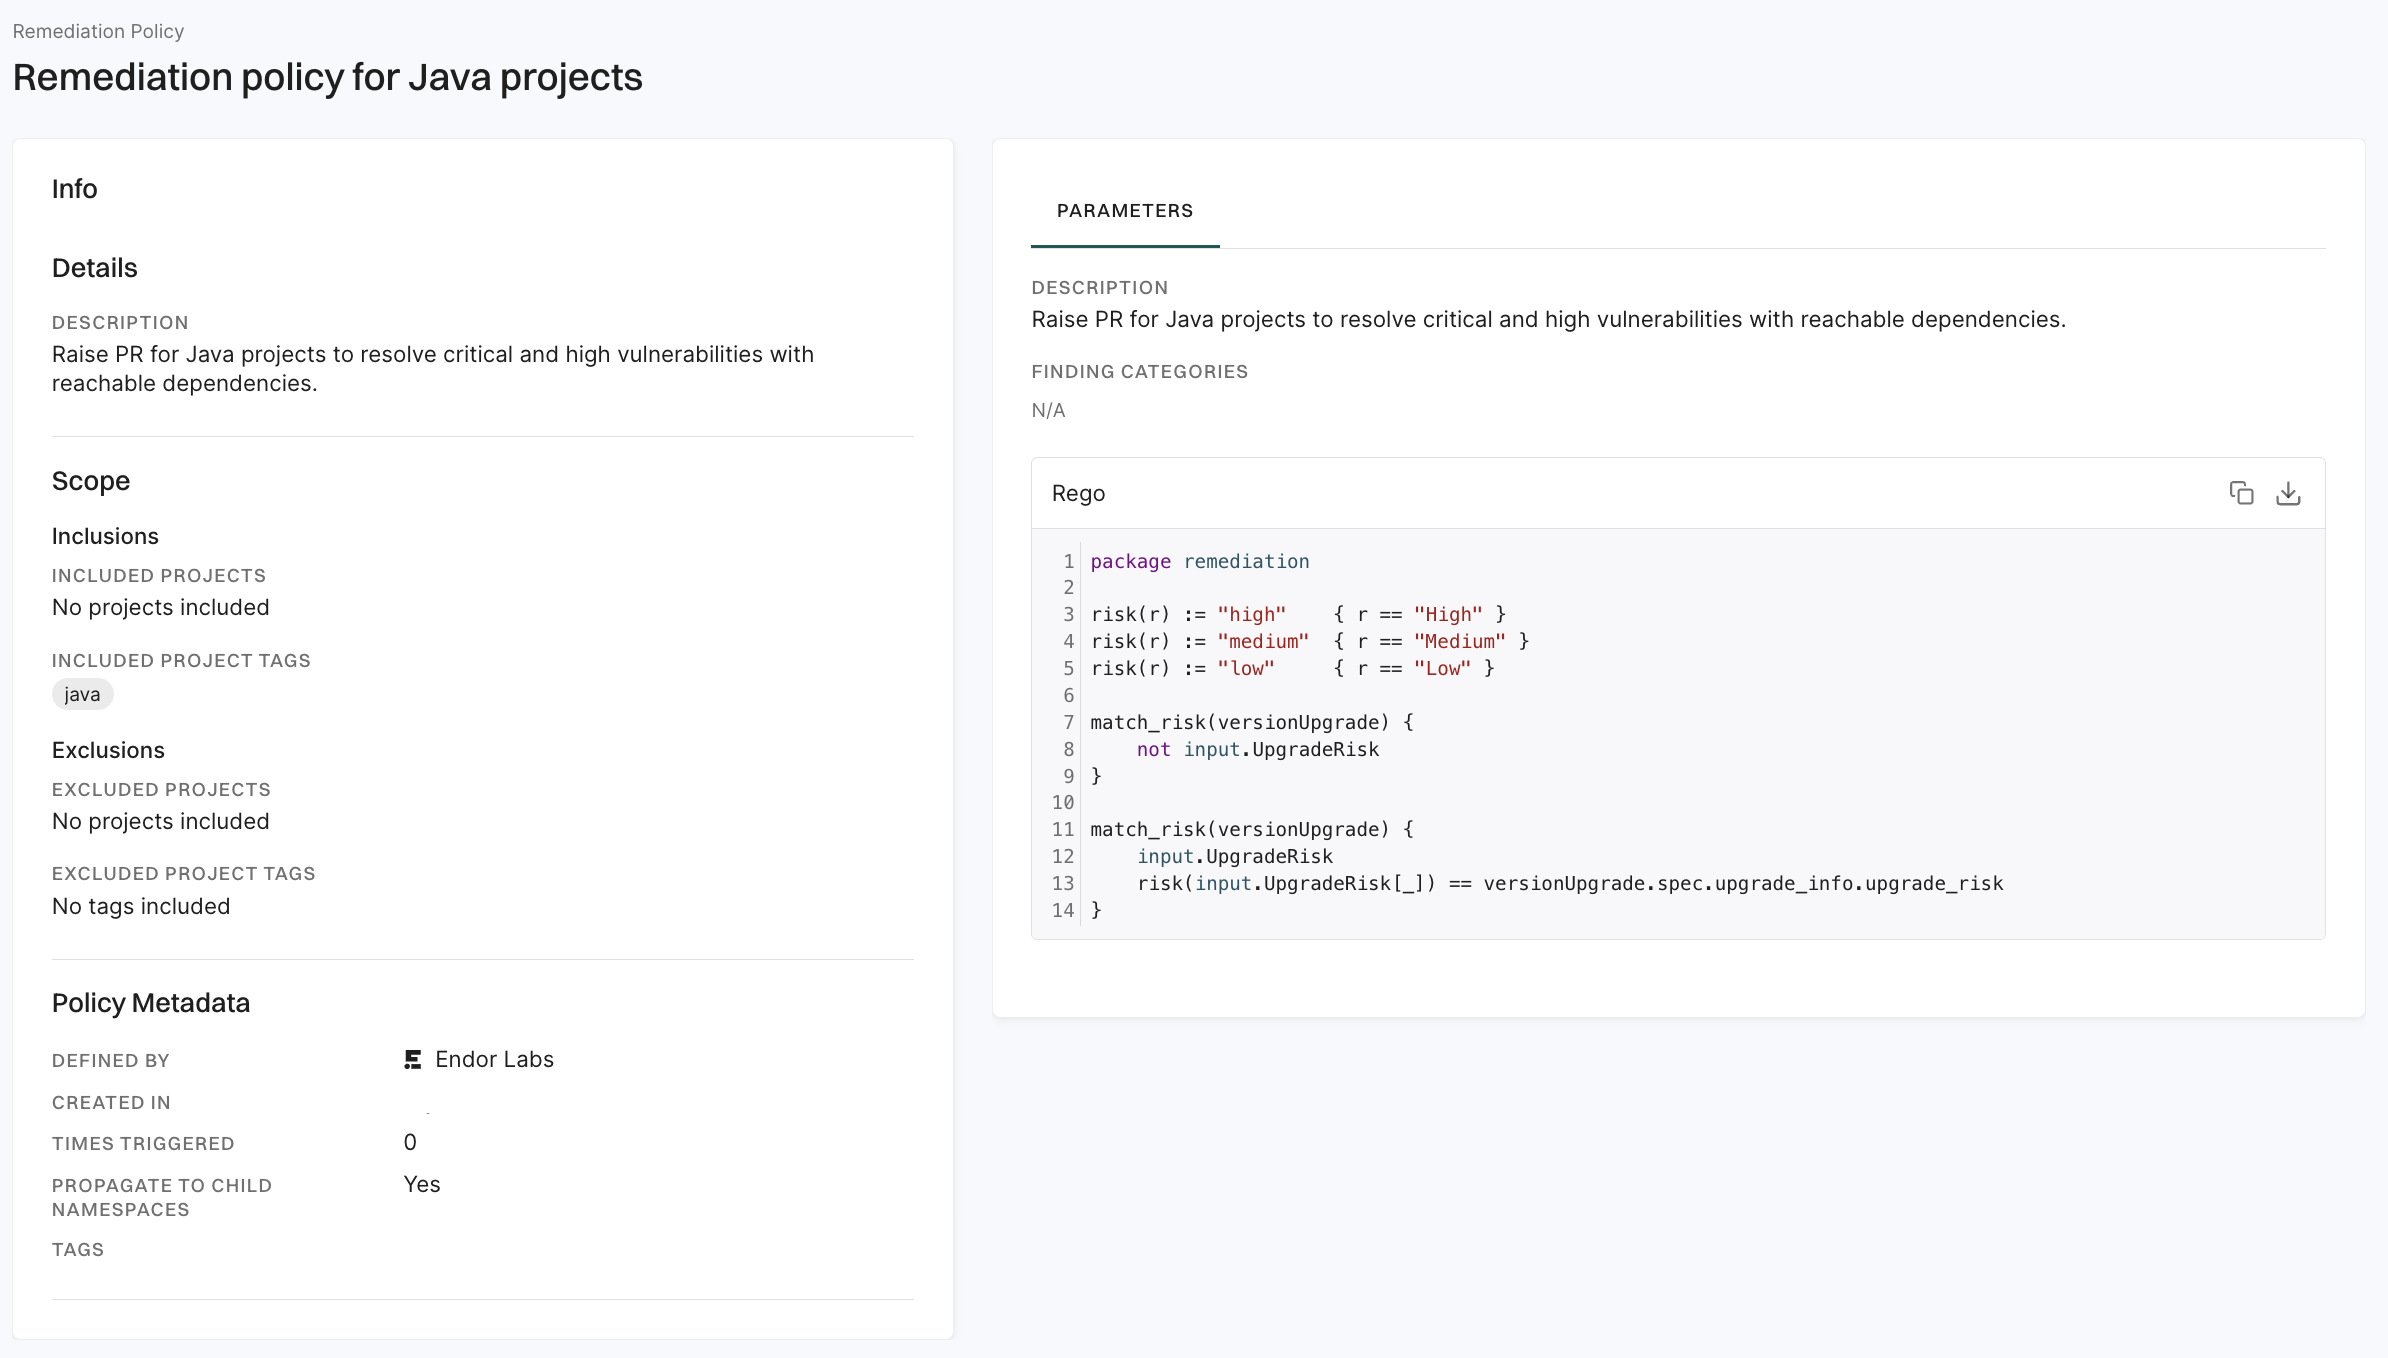
Task: Click the Info section heading
Action: (74, 189)
